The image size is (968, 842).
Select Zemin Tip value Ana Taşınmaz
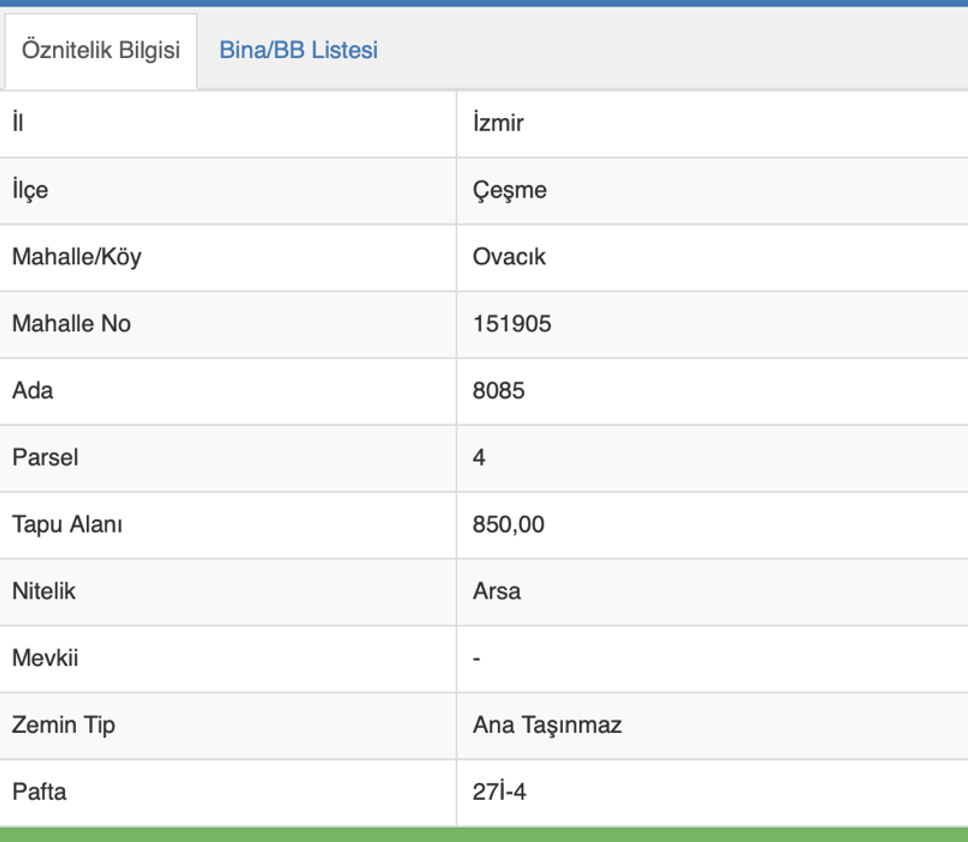[x=547, y=725]
